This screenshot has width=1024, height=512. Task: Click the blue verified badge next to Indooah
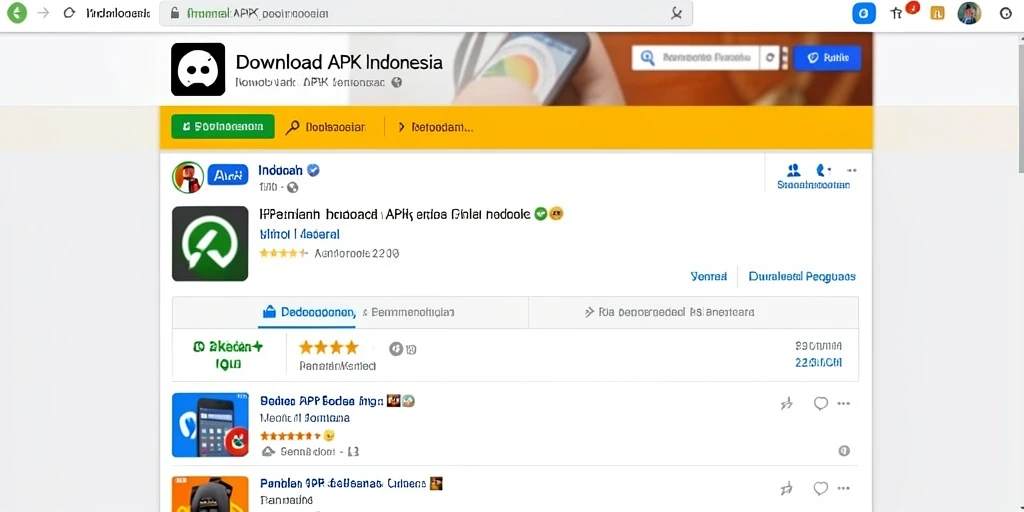[x=313, y=170]
